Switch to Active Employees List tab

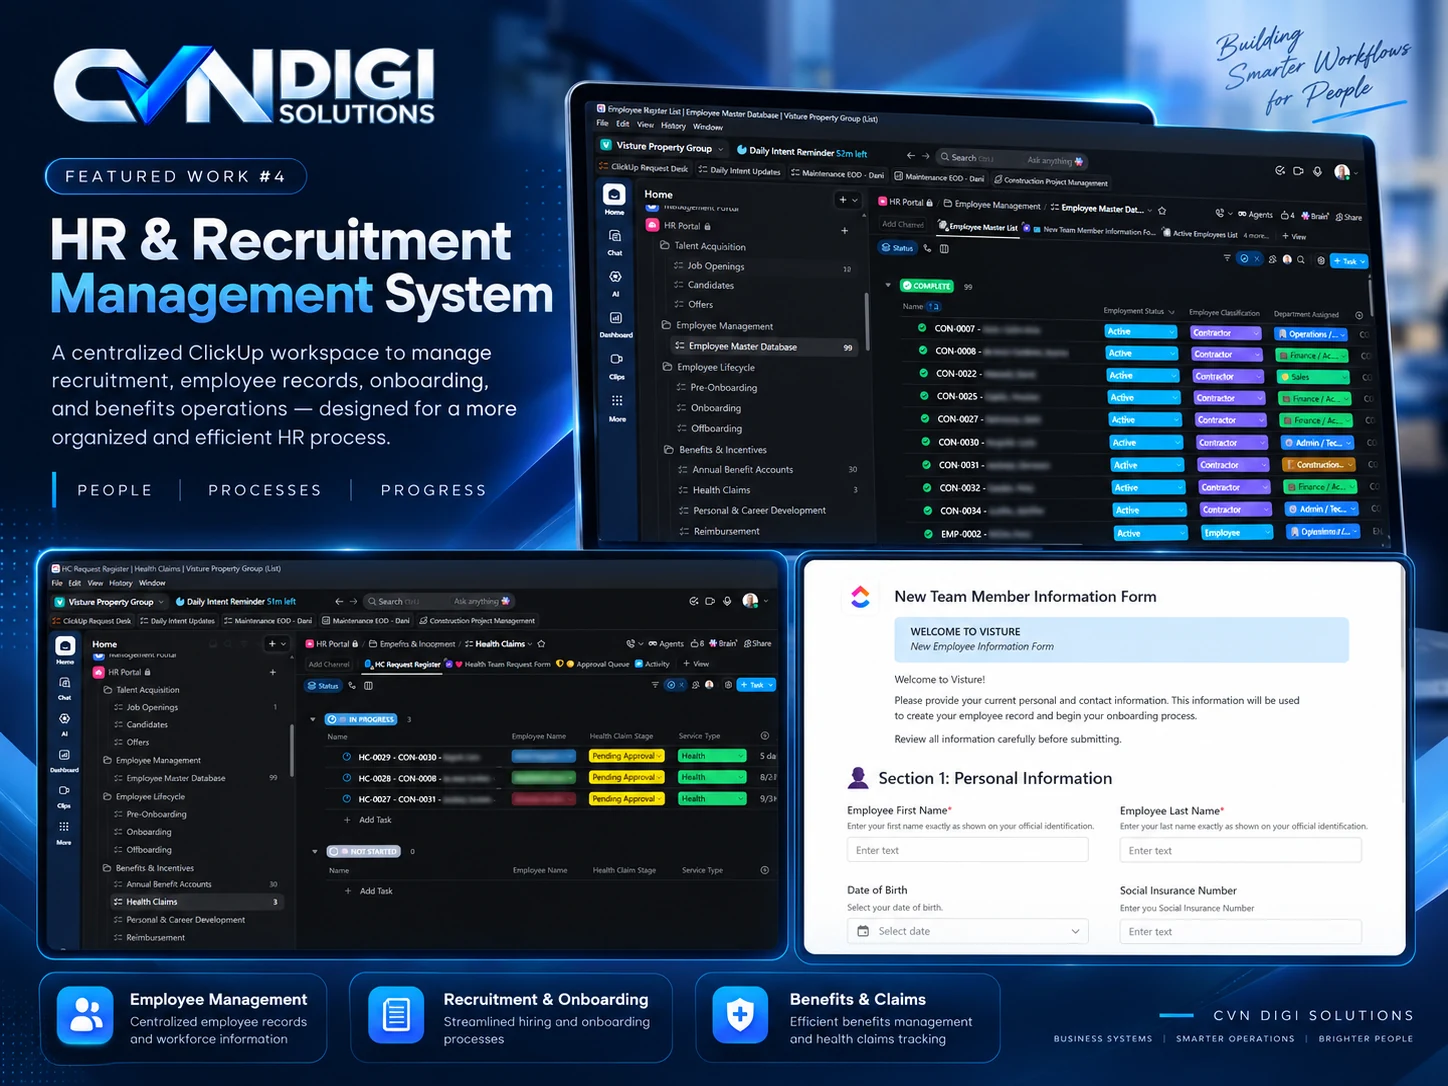click(1200, 234)
